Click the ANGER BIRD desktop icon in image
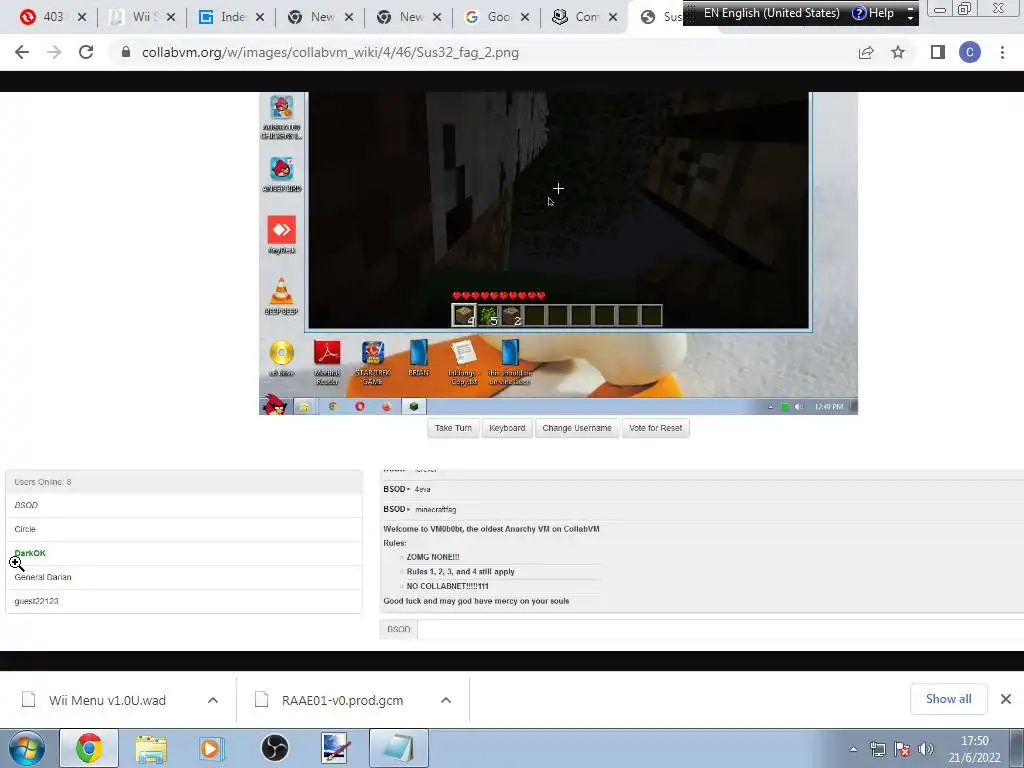The image size is (1024, 768). (281, 174)
